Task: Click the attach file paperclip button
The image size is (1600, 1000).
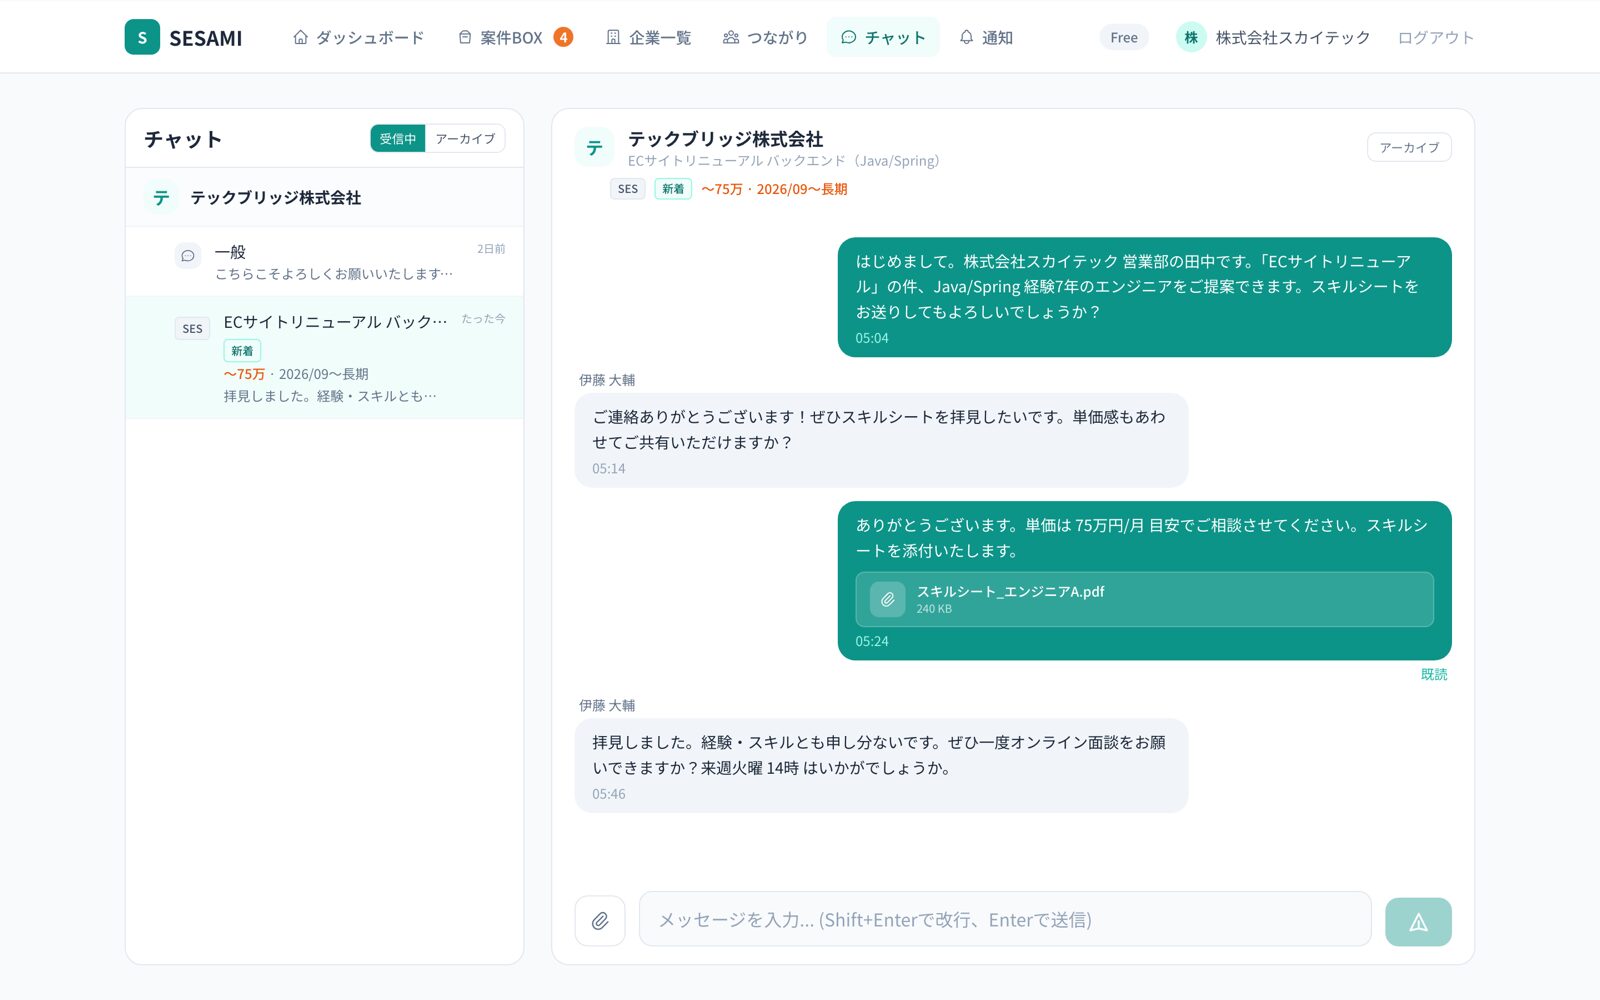Action: [x=600, y=920]
